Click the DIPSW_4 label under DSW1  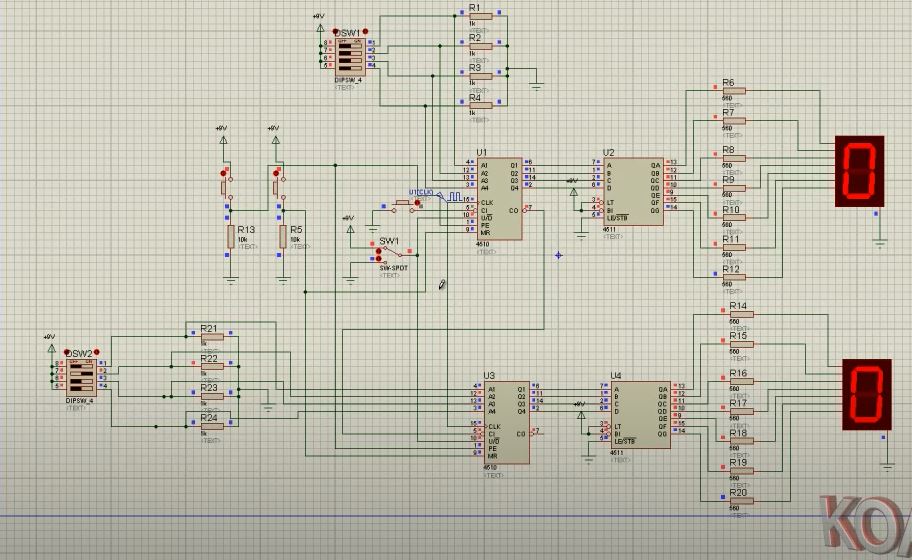tap(348, 80)
